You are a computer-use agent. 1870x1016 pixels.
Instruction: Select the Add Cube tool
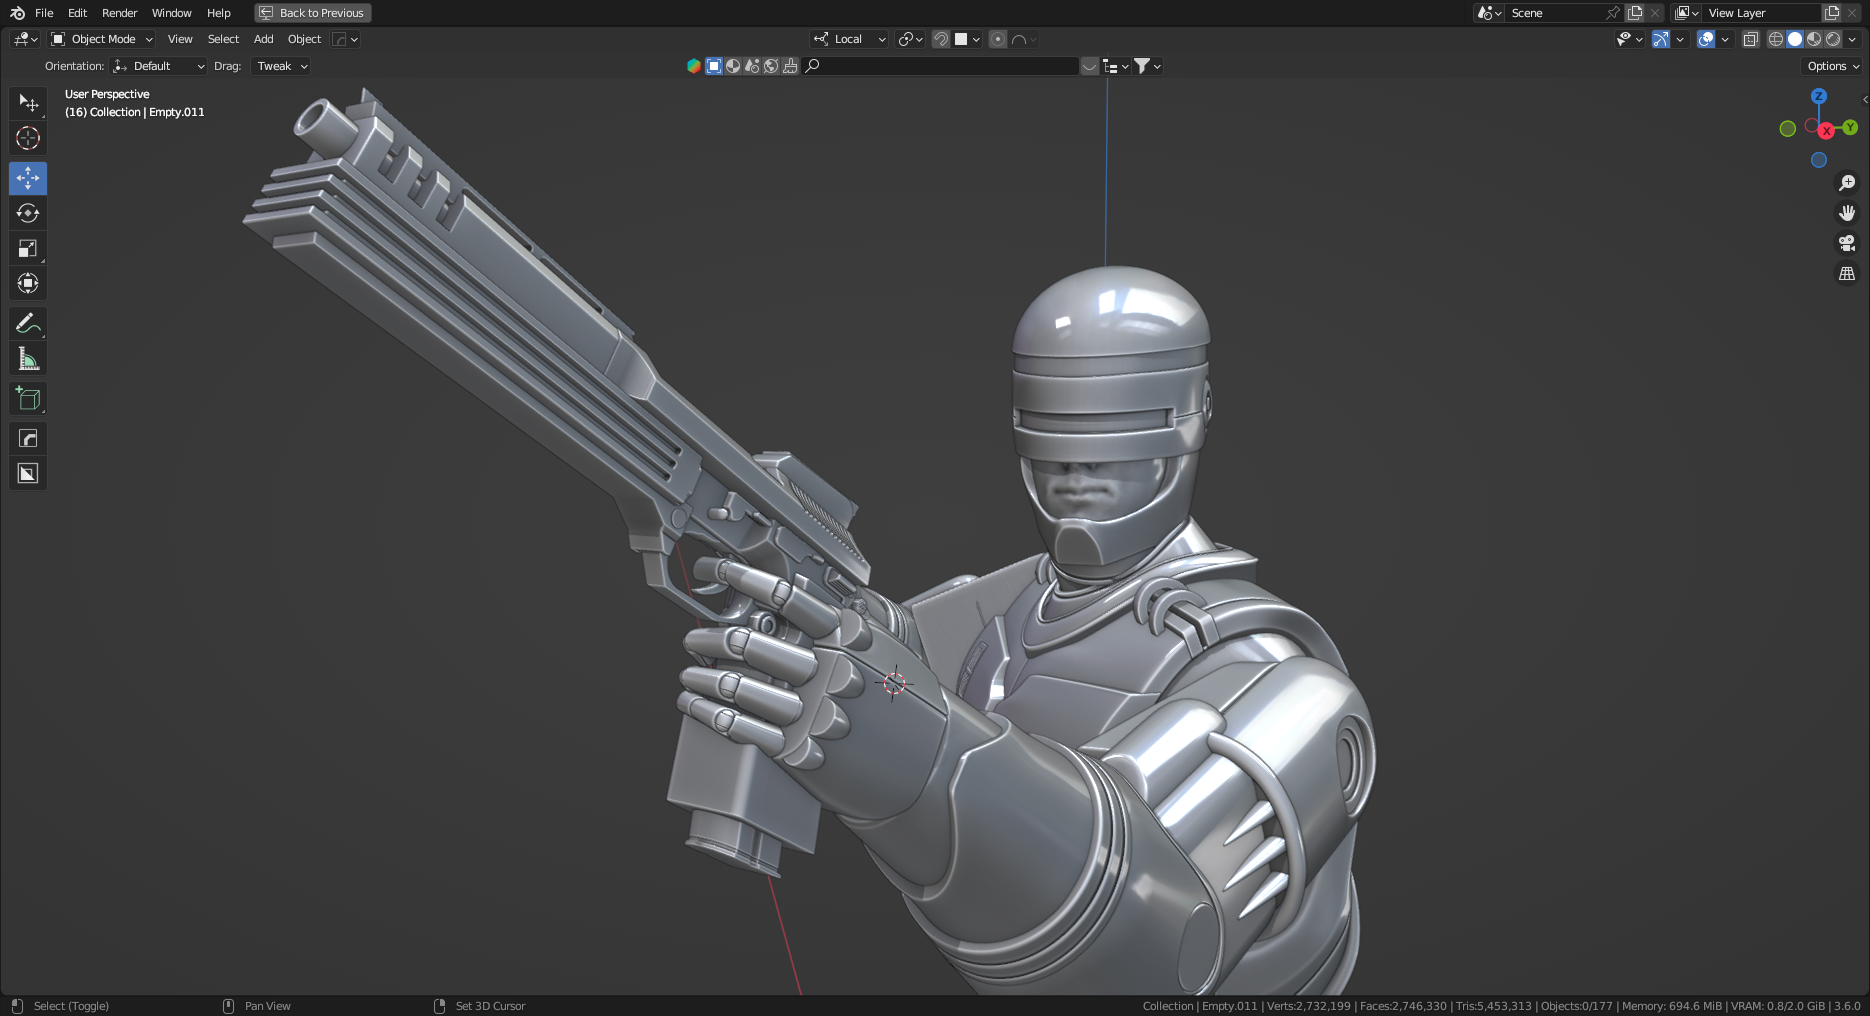[x=28, y=398]
